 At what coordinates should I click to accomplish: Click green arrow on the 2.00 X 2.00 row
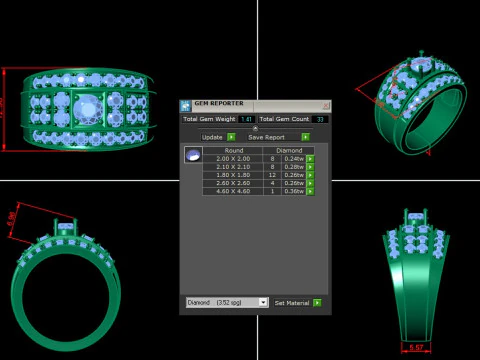point(310,159)
